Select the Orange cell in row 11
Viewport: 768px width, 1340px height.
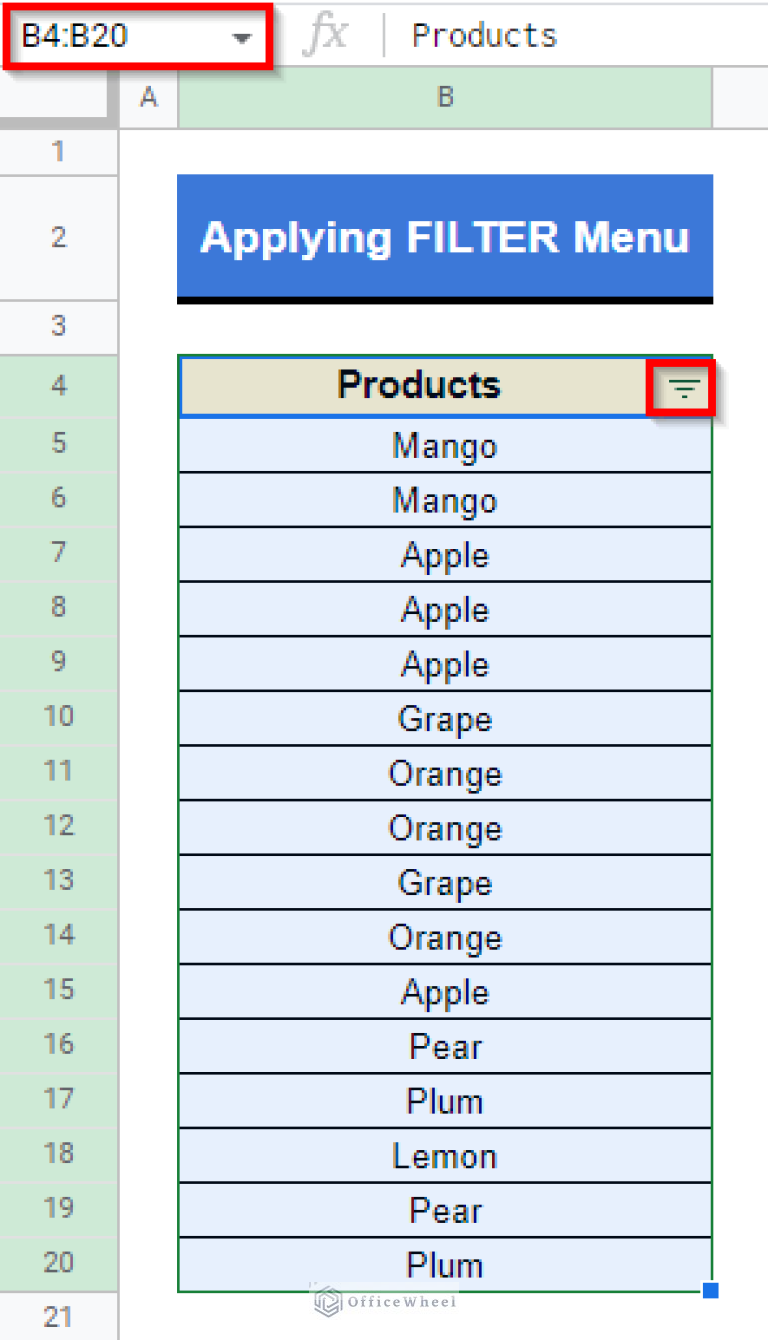point(444,773)
